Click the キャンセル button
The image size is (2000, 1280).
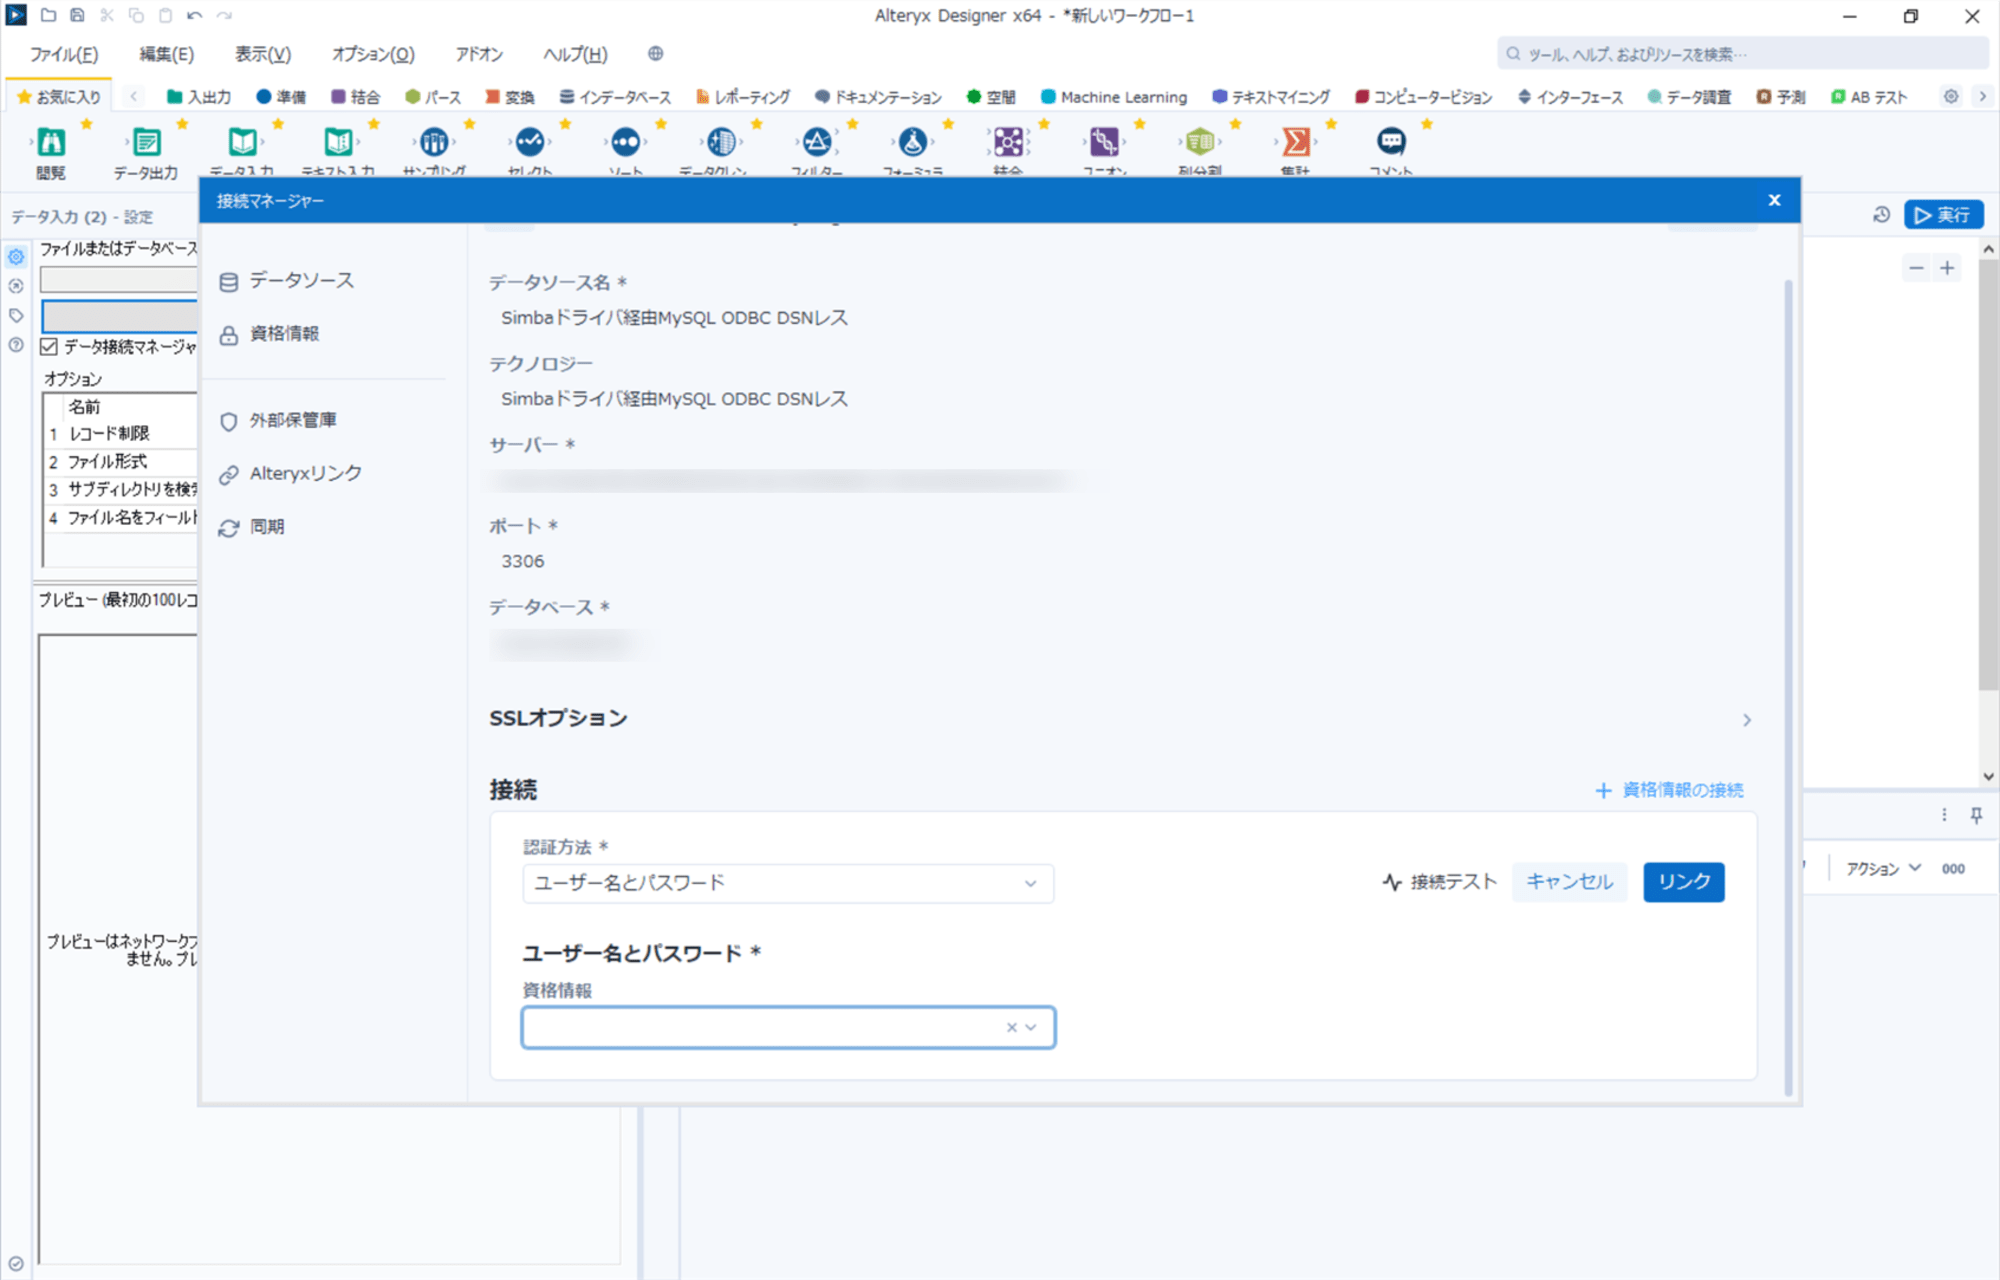pos(1570,882)
